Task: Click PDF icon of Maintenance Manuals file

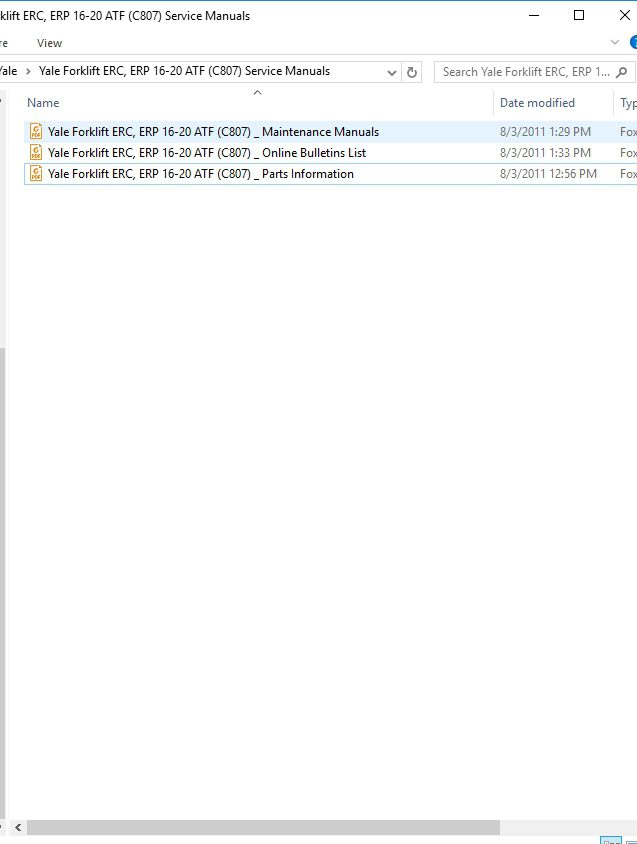Action: point(36,131)
